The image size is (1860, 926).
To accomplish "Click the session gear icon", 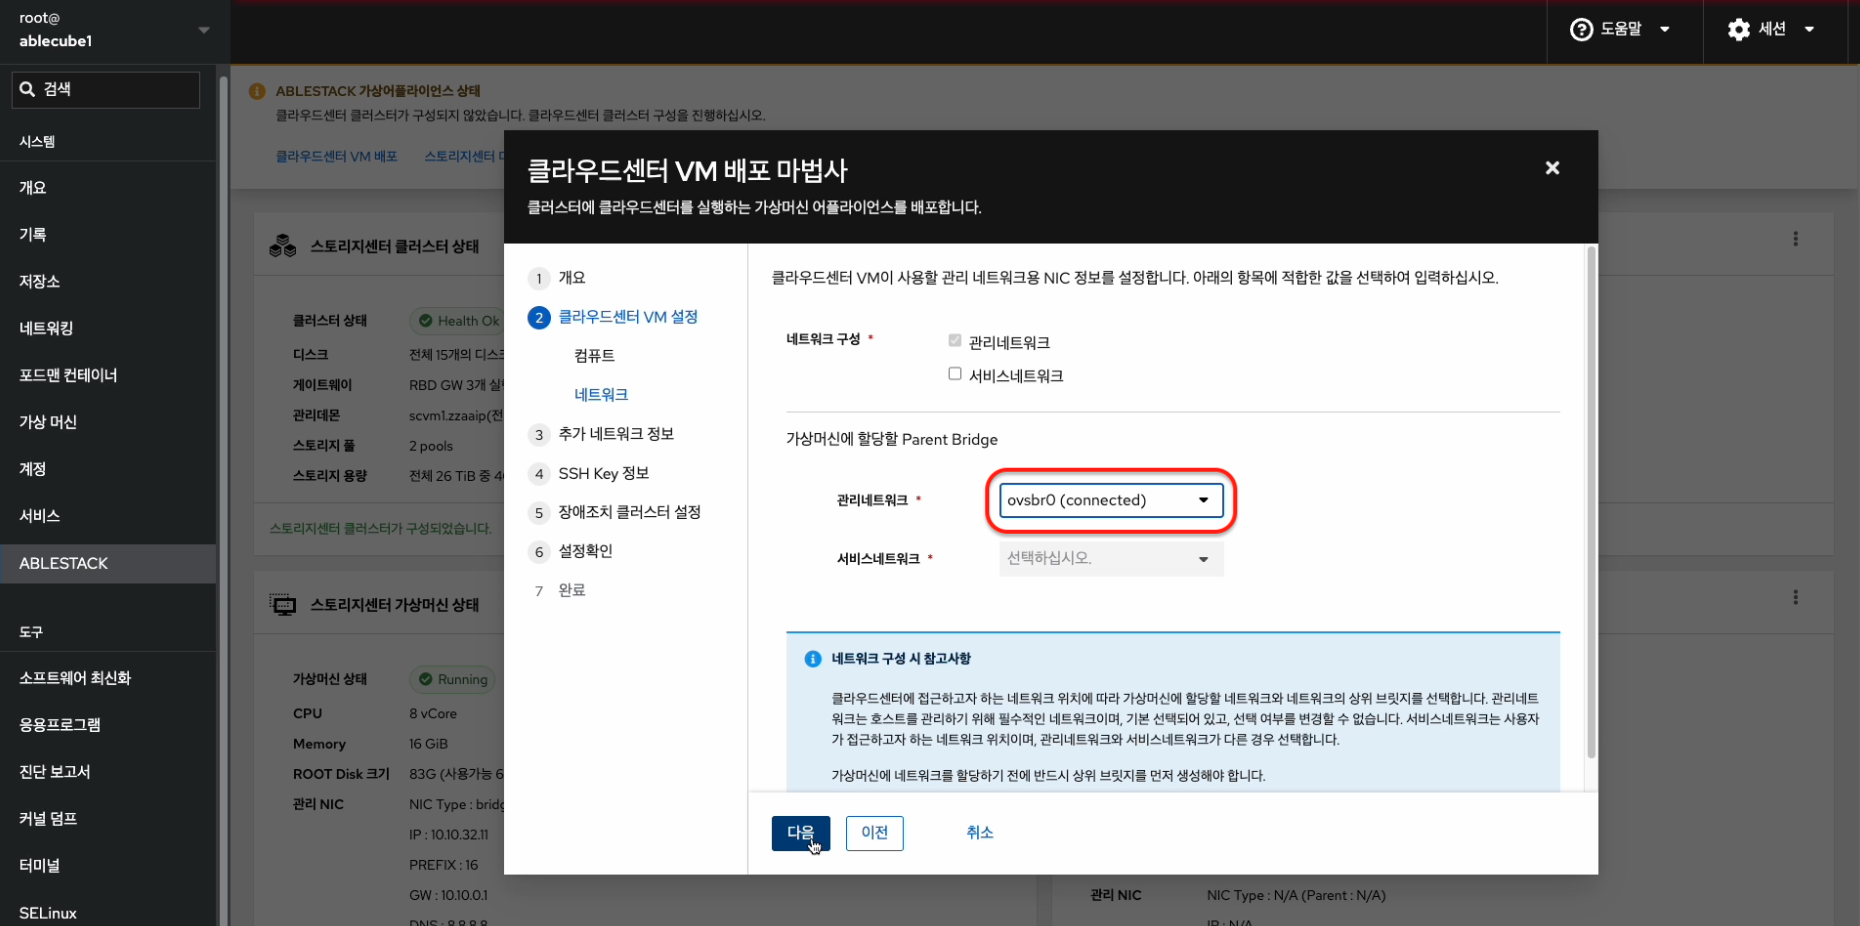I will tap(1739, 30).
